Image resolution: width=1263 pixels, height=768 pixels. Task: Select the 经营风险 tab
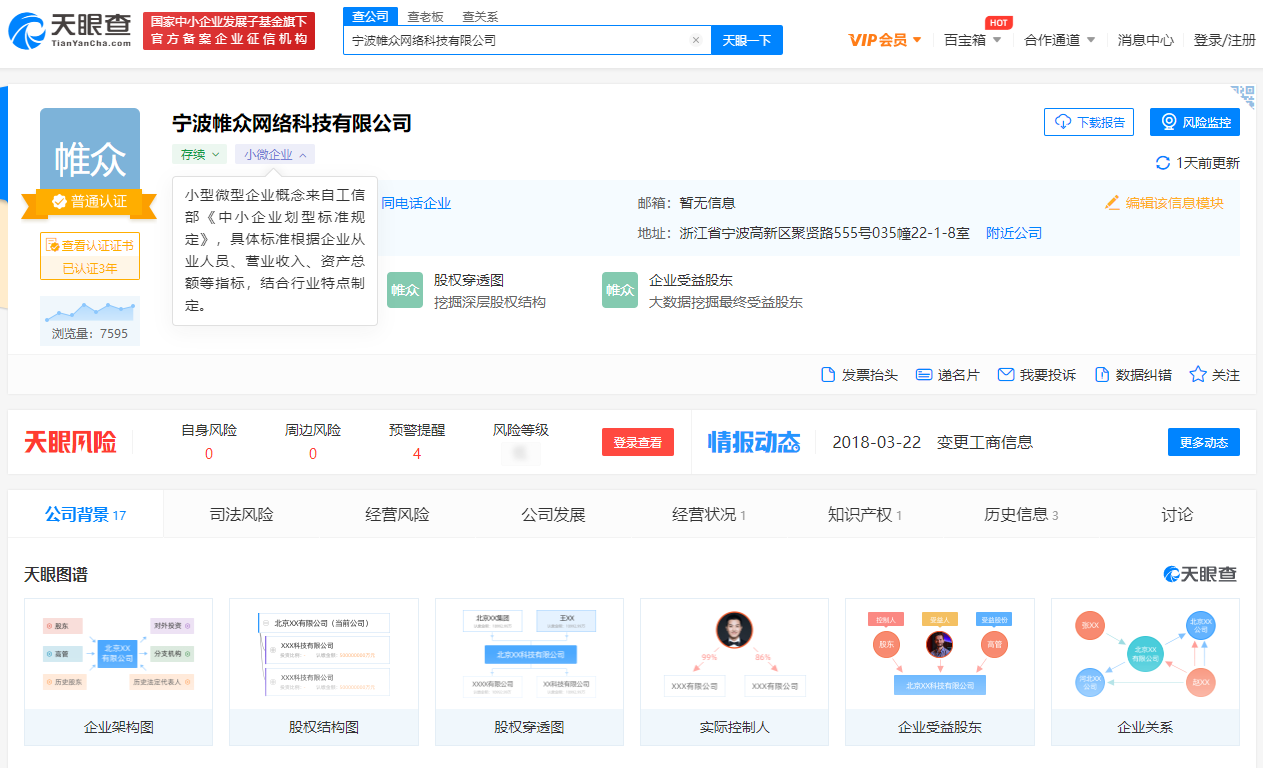(x=397, y=515)
